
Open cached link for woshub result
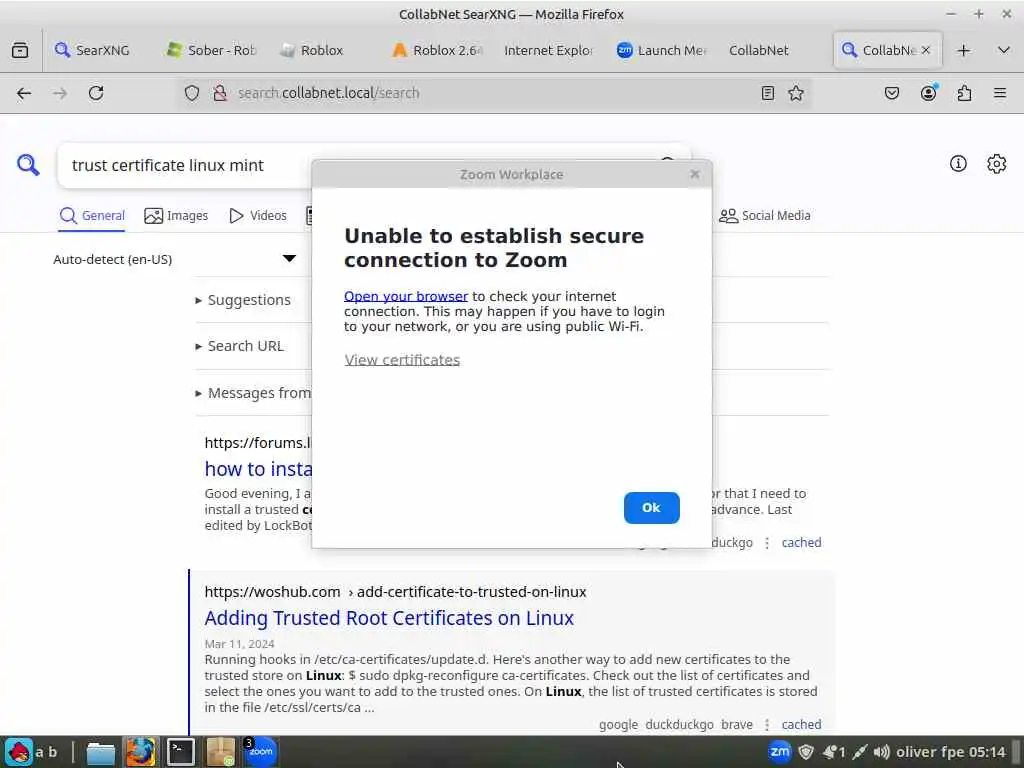[x=801, y=724]
